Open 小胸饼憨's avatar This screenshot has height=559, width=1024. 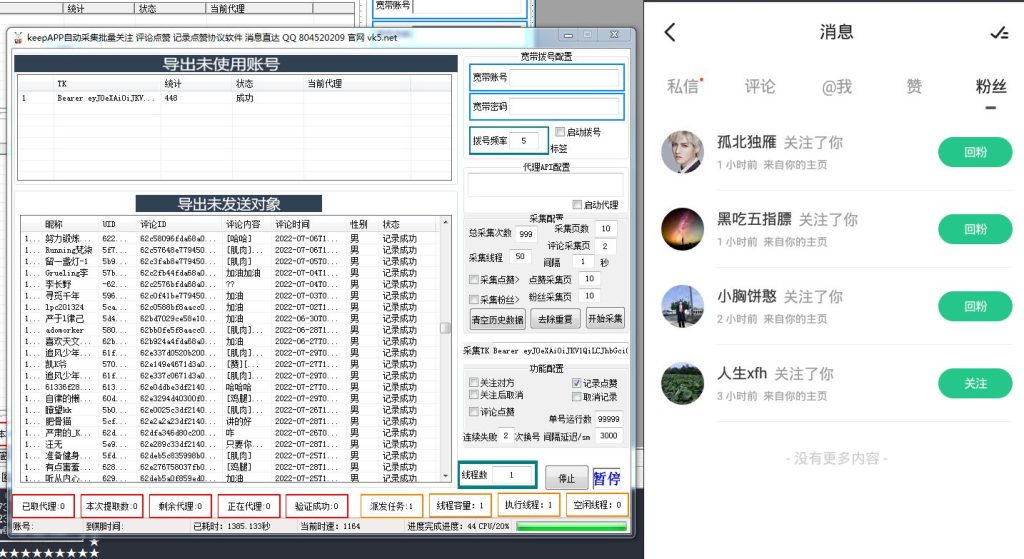click(x=682, y=306)
